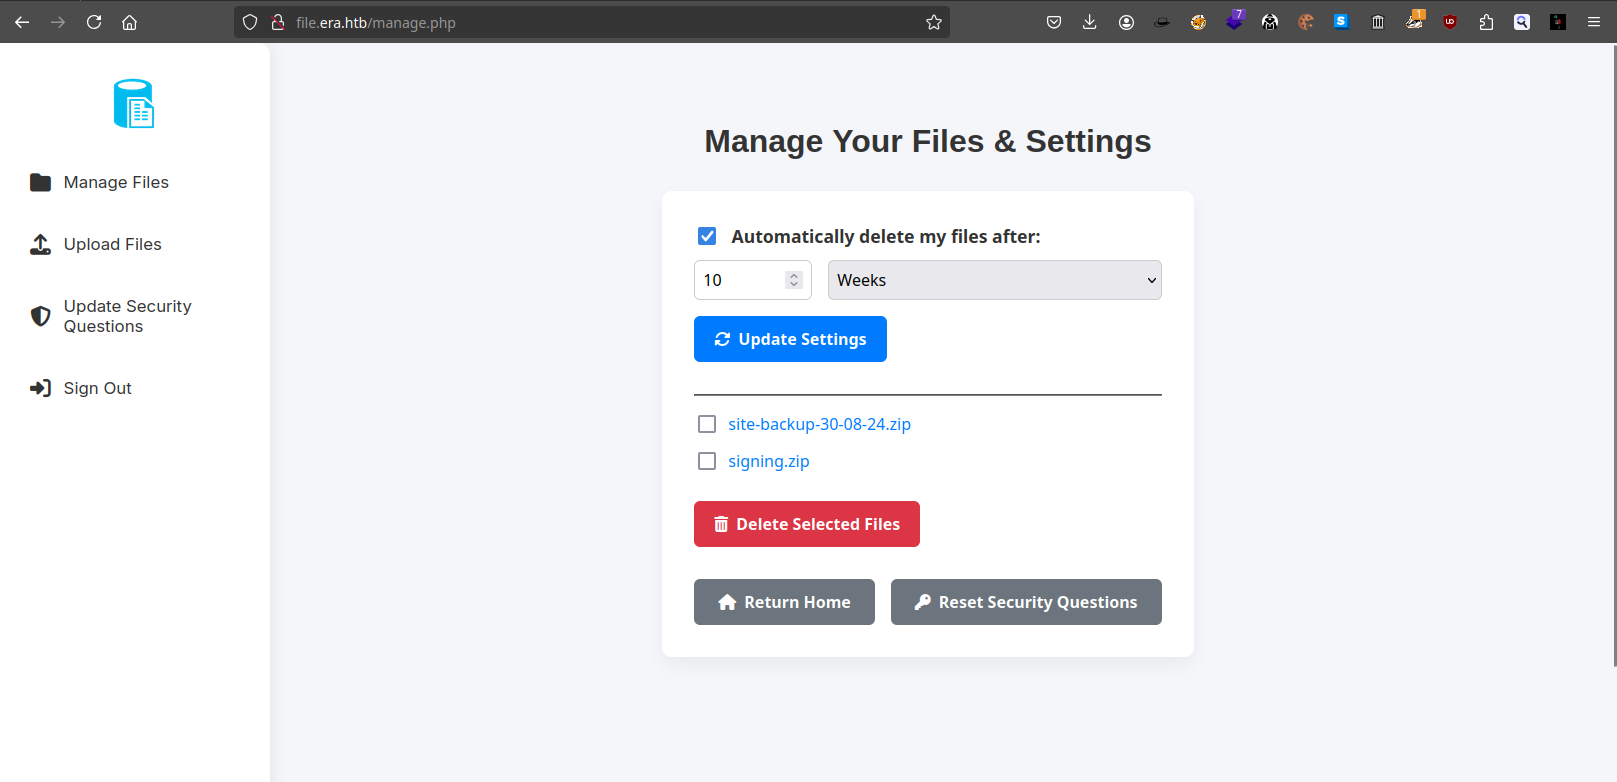Click the database file logo icon

click(x=134, y=104)
